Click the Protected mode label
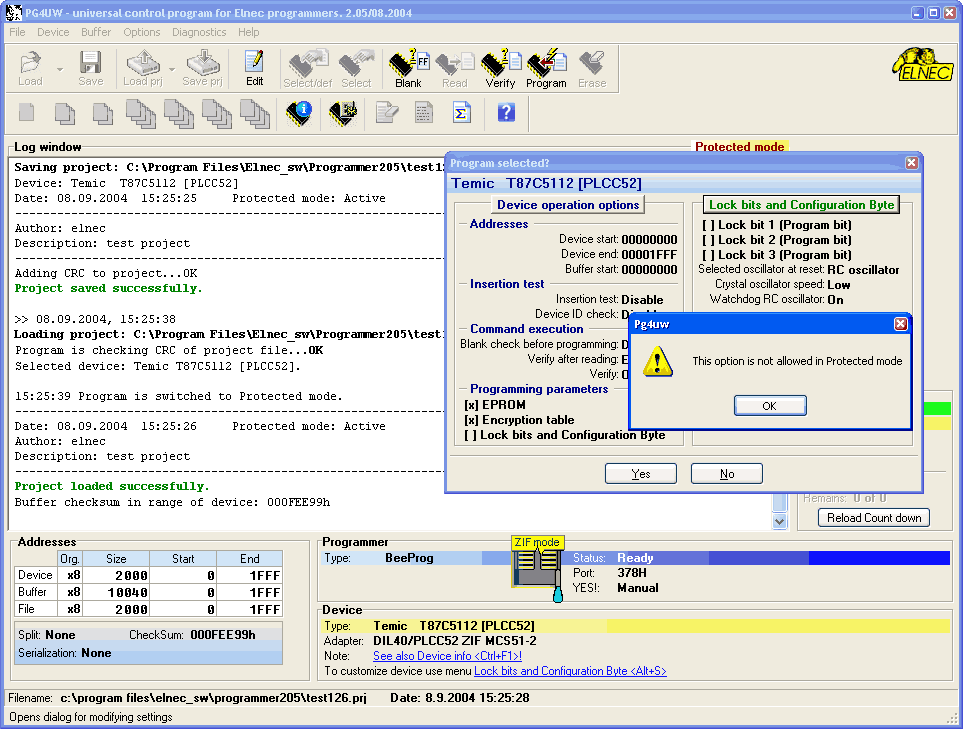The height and width of the screenshot is (729, 963). click(739, 147)
